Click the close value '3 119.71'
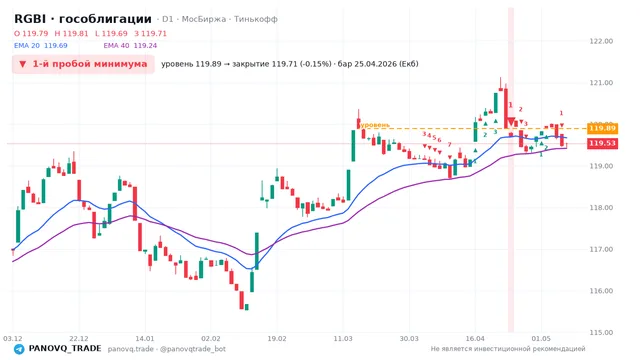 tap(151, 33)
